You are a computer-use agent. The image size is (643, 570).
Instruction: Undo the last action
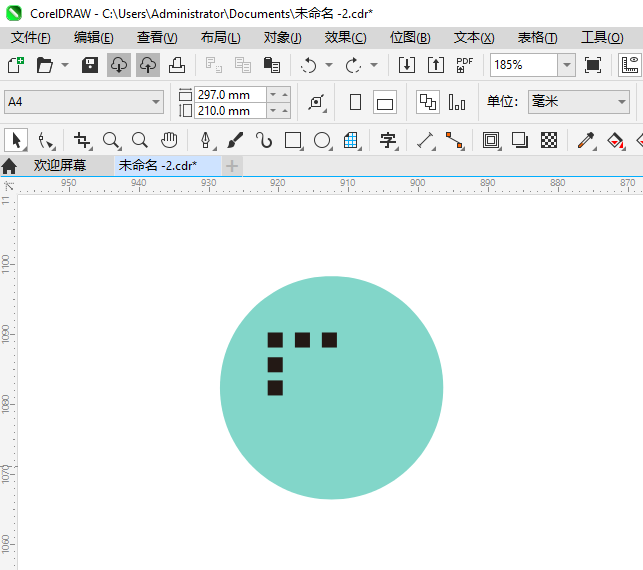(x=308, y=65)
